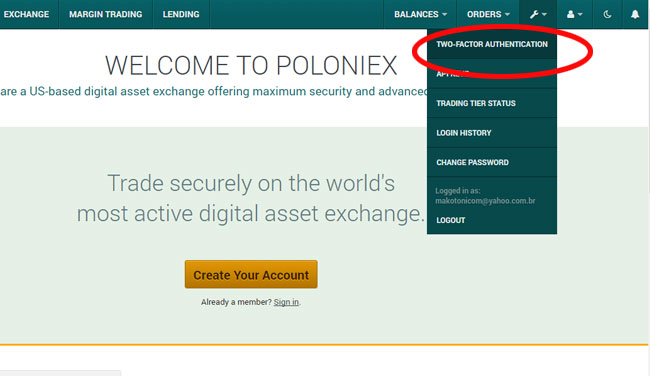Open the user profile icon menu
The height and width of the screenshot is (376, 650).
(x=570, y=15)
